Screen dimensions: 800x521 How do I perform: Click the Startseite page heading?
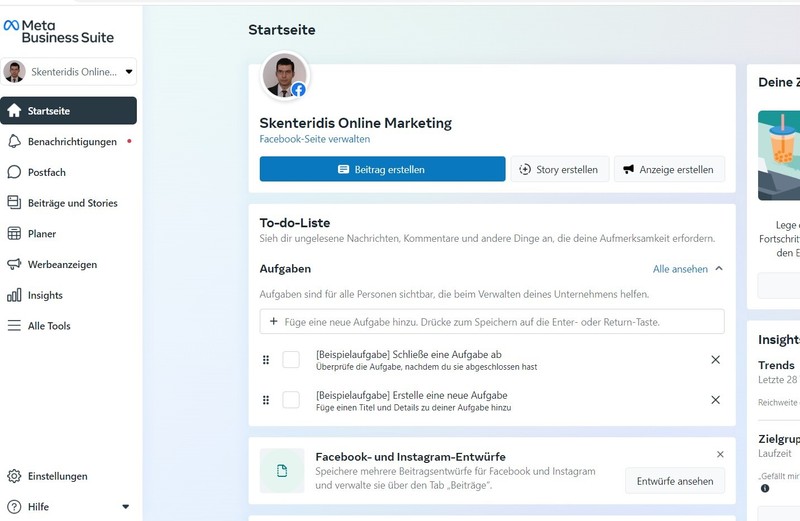pyautogui.click(x=282, y=30)
